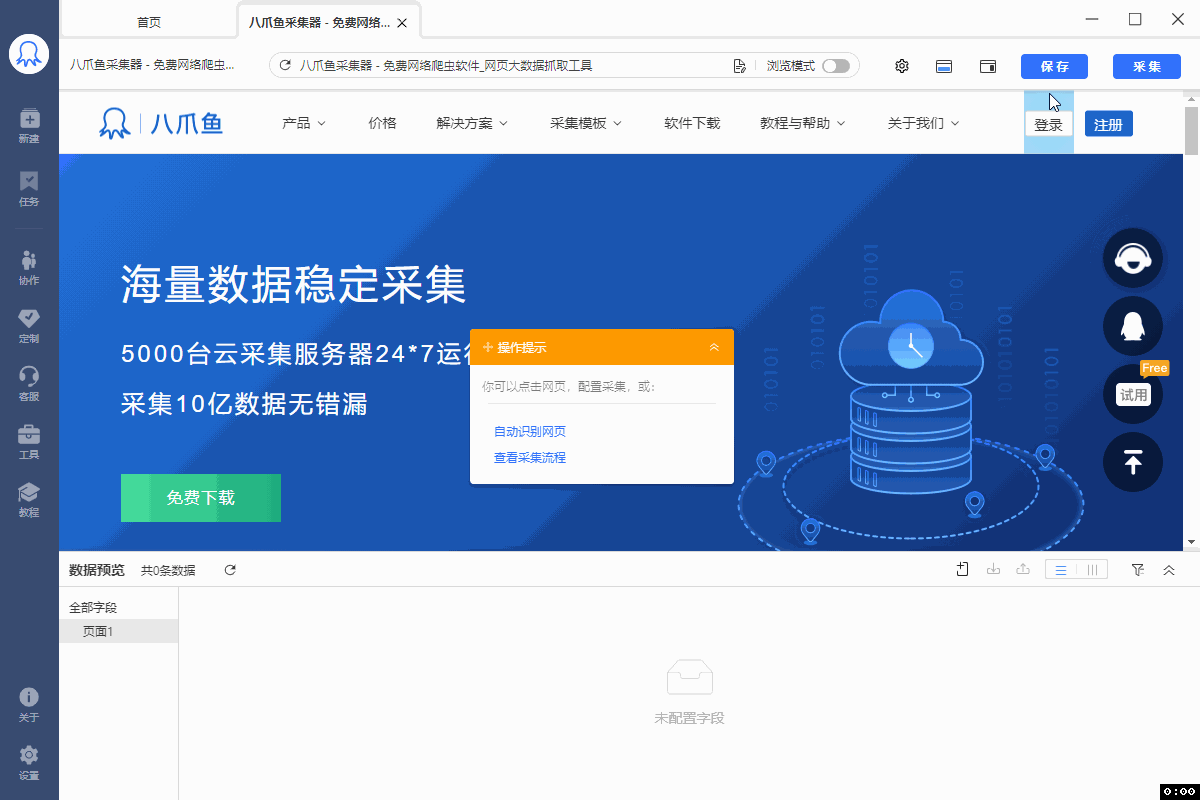Switch data preview to row list view
Viewport: 1200px width, 800px height.
point(1061,569)
